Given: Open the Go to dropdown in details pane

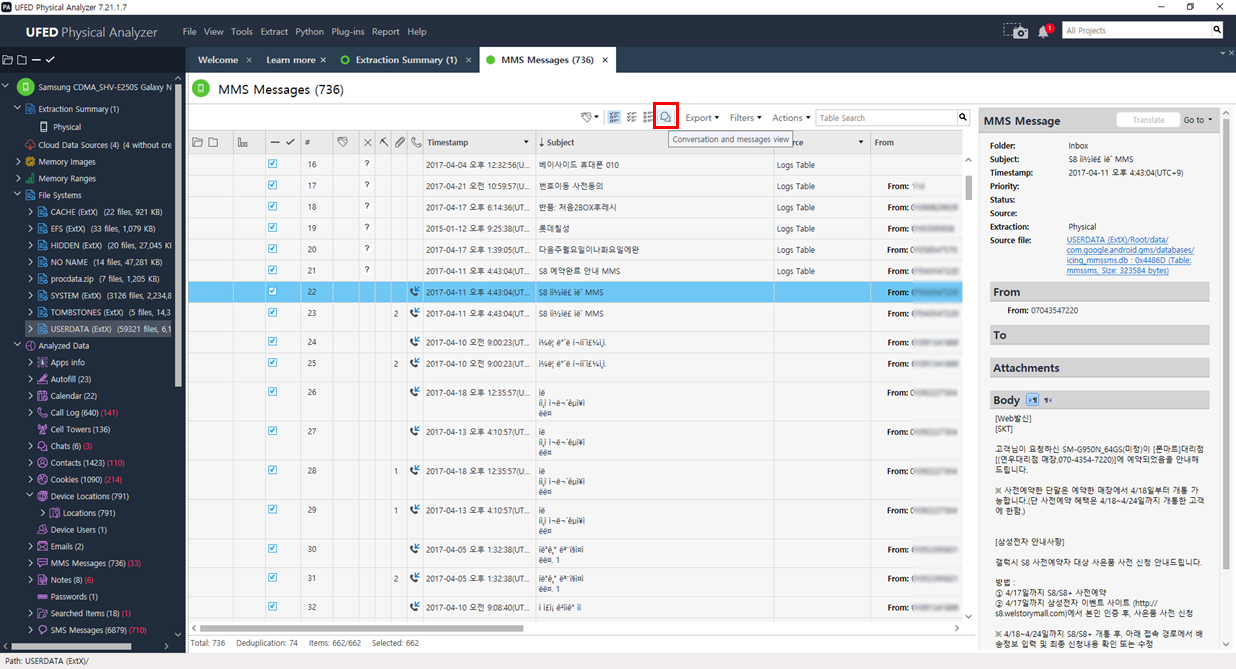Looking at the screenshot, I should [1198, 120].
